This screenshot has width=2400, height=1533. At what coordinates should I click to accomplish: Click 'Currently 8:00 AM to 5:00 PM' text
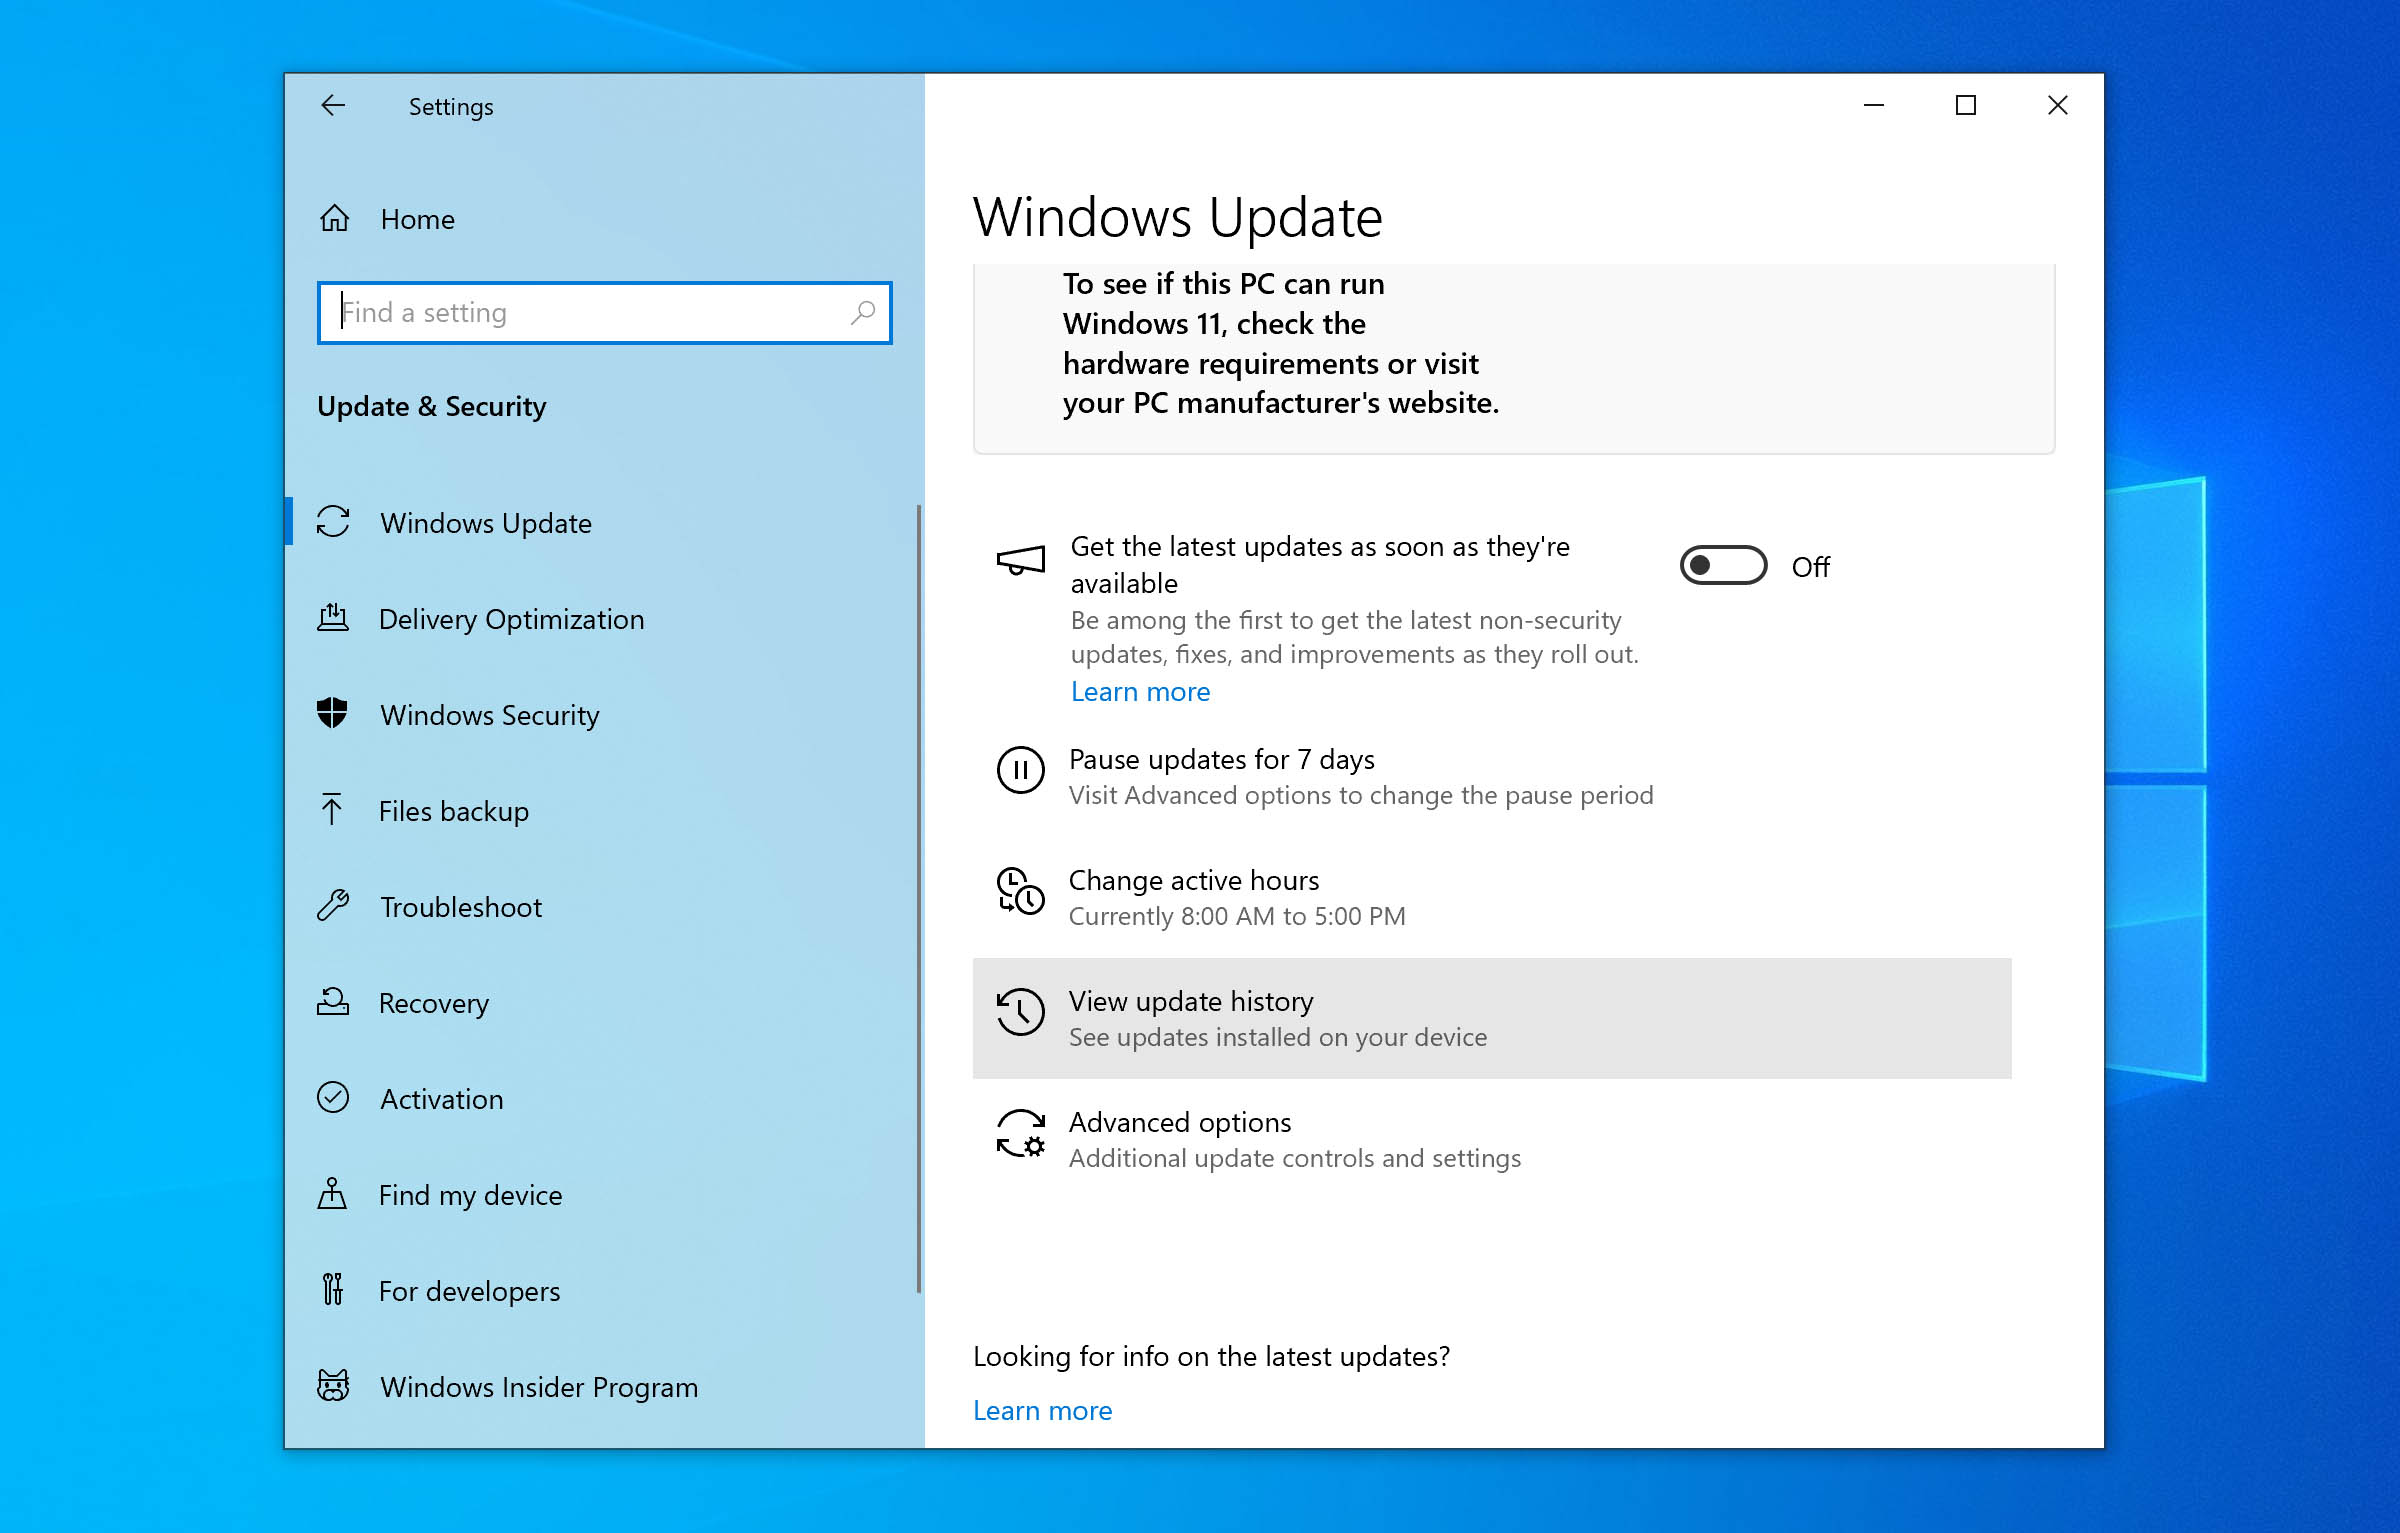coord(1237,916)
